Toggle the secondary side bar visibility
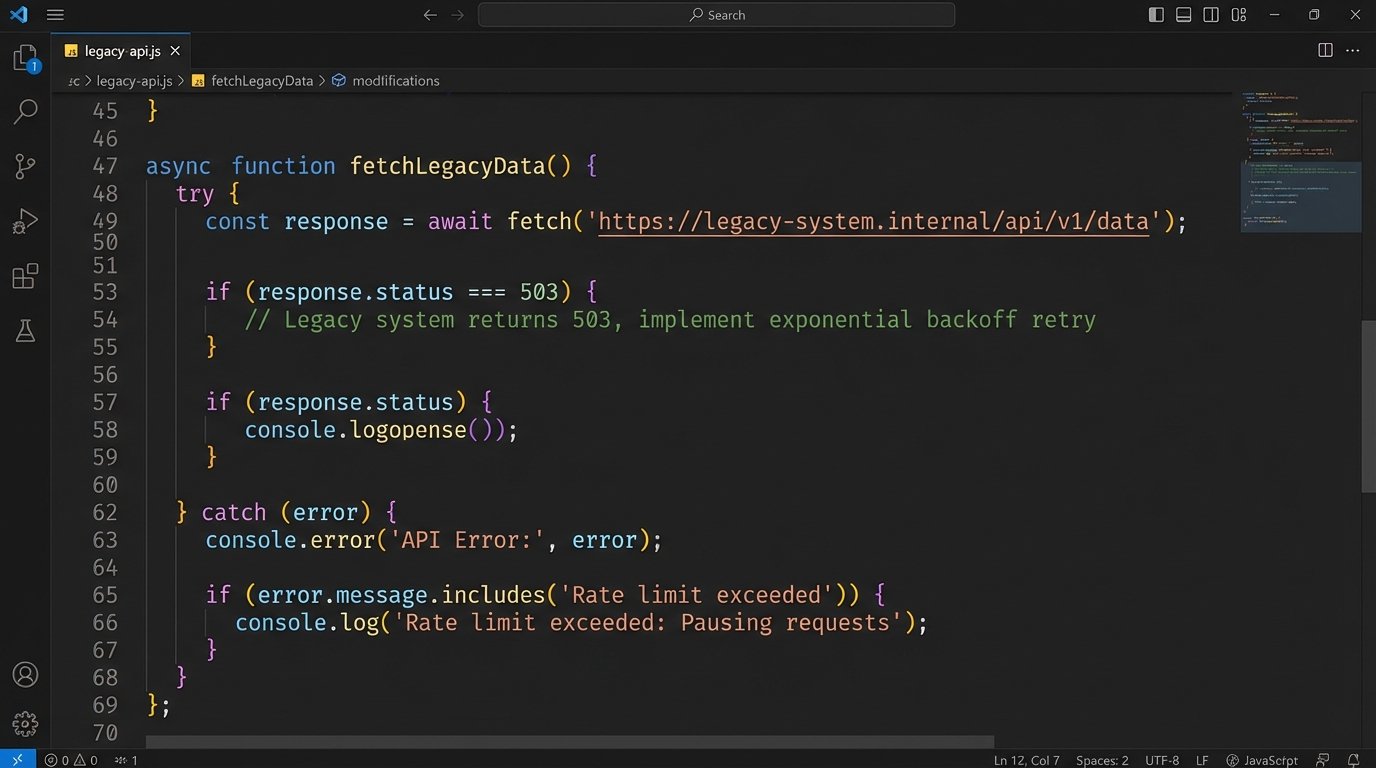Viewport: 1376px width, 768px height. click(1211, 15)
